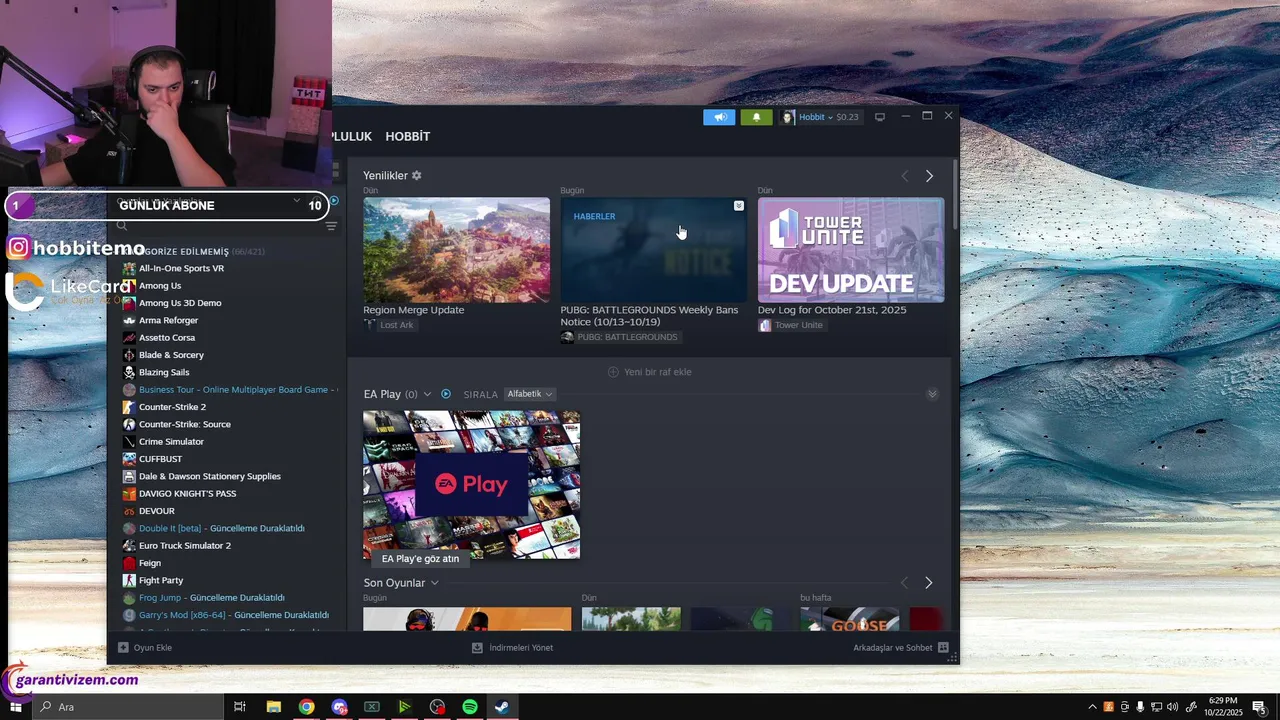Open Arkadaşlar ve Sohbet panel
Screen dimensions: 1280x720
point(900,648)
